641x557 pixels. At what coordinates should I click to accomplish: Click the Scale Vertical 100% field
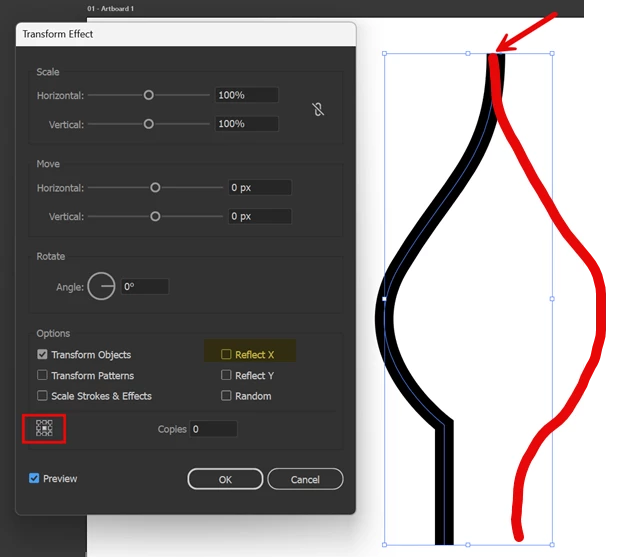click(x=247, y=124)
